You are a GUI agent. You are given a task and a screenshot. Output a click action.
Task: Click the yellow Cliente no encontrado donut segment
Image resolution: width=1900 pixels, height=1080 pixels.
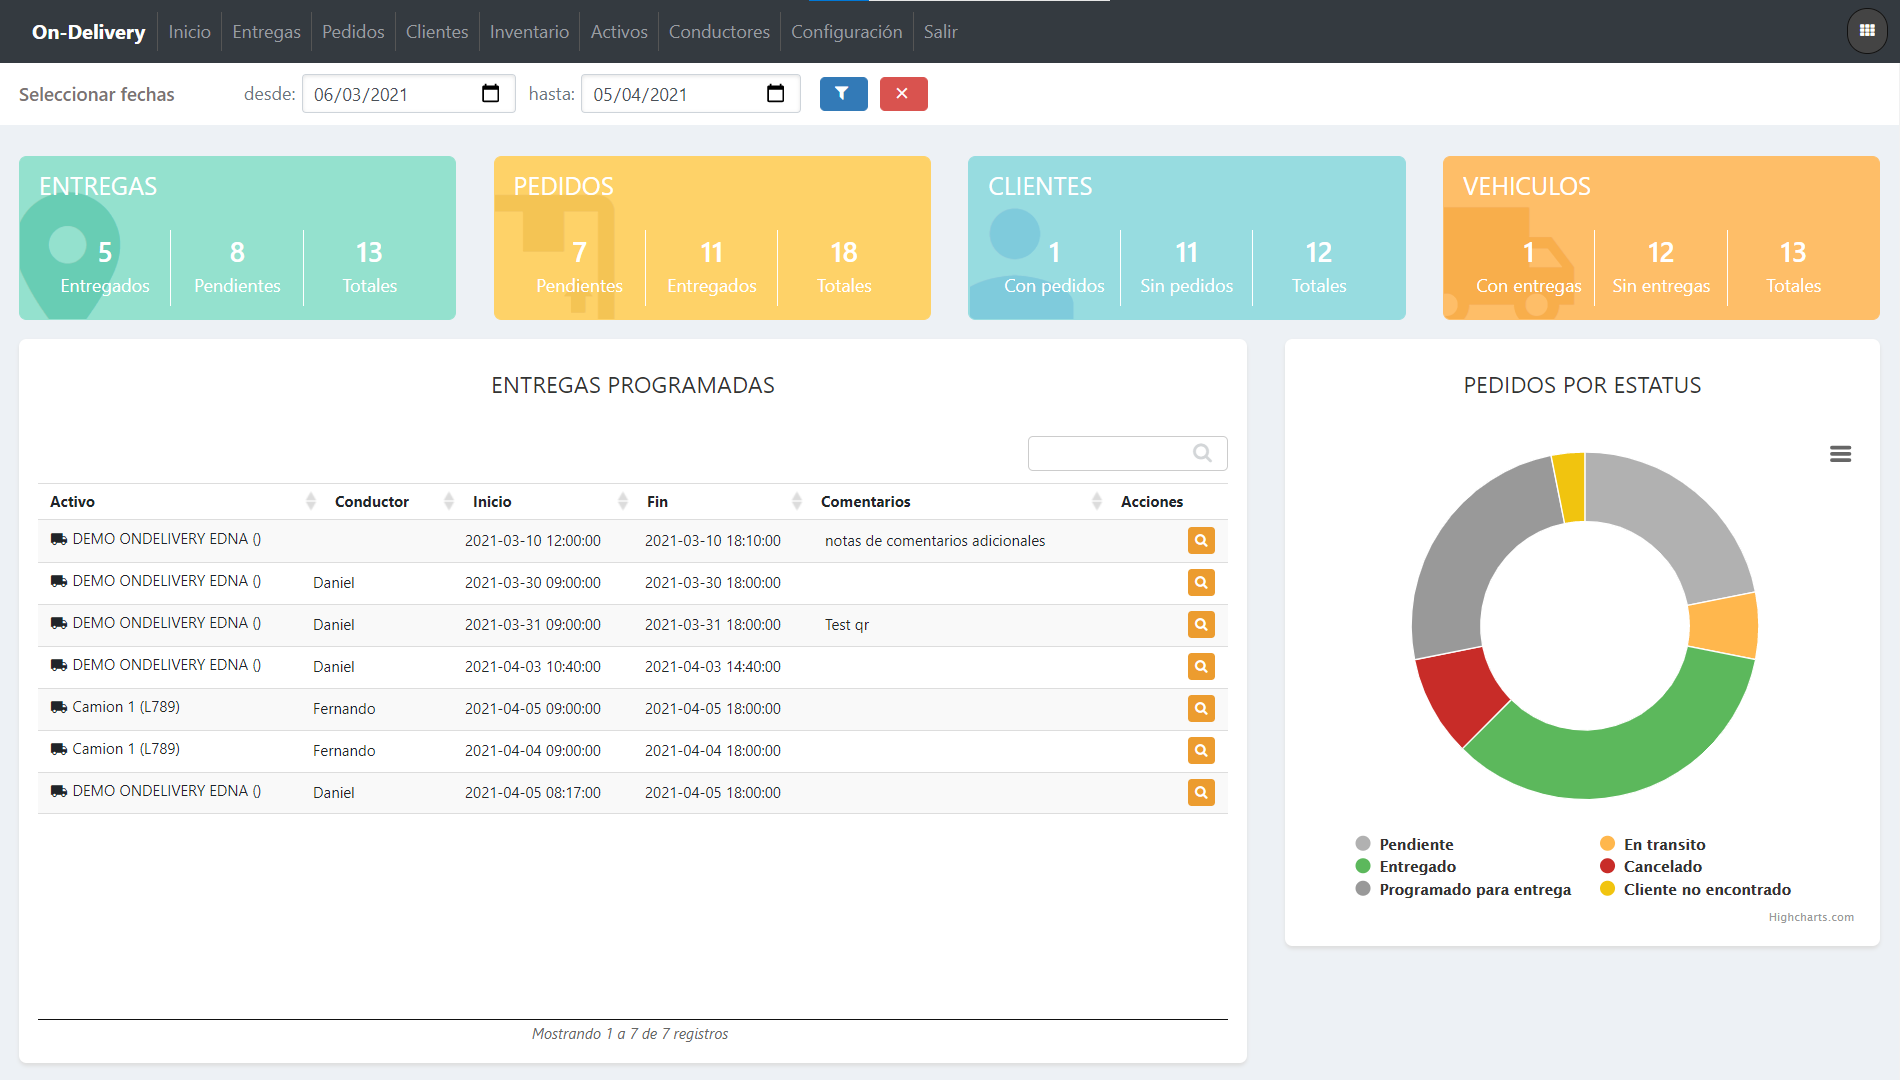tap(1570, 487)
